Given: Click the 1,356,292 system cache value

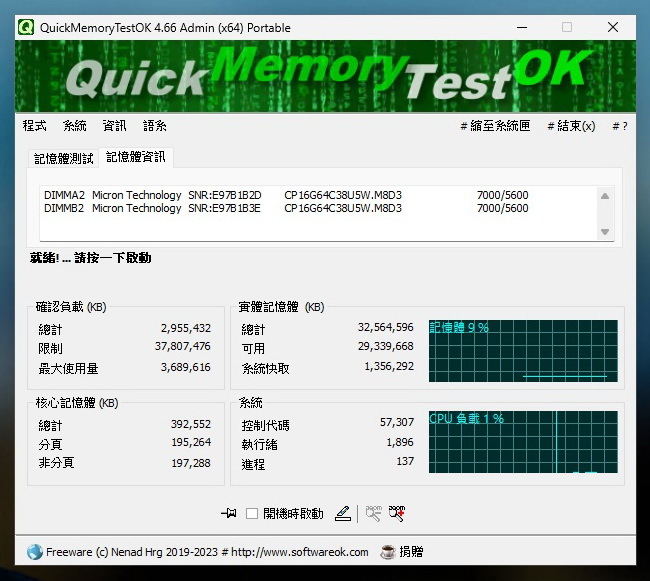Looking at the screenshot, I should (389, 366).
